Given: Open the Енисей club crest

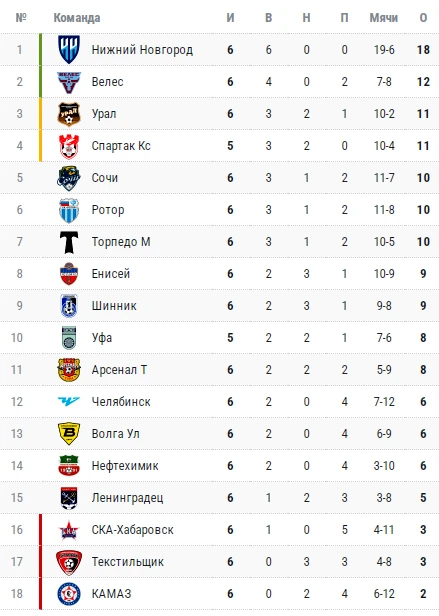Looking at the screenshot, I should pos(69,274).
